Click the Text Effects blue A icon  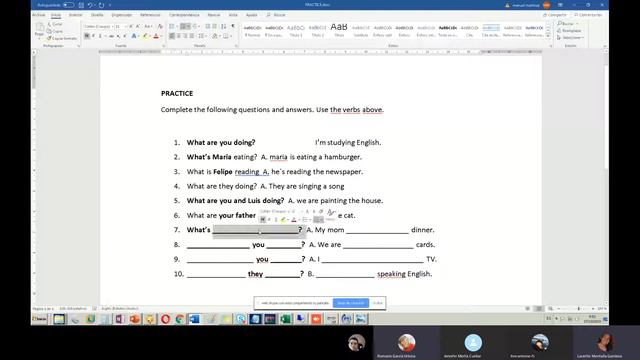point(134,36)
